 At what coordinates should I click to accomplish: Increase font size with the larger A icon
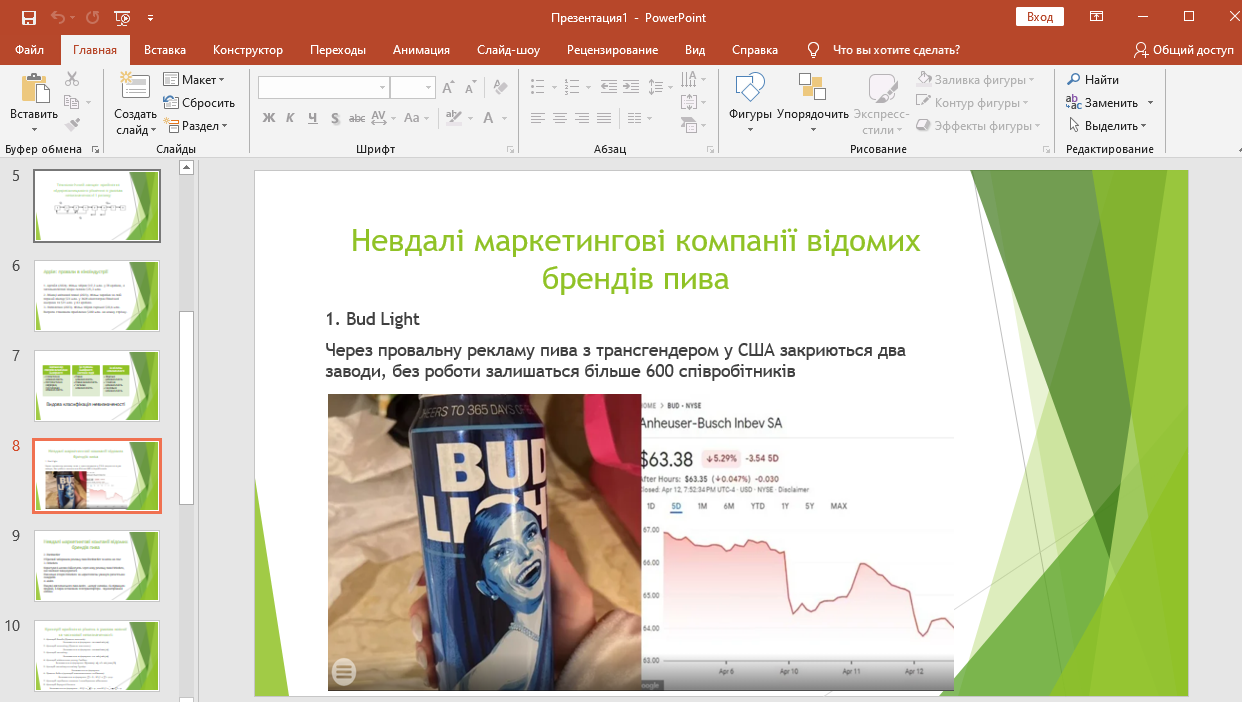click(449, 88)
